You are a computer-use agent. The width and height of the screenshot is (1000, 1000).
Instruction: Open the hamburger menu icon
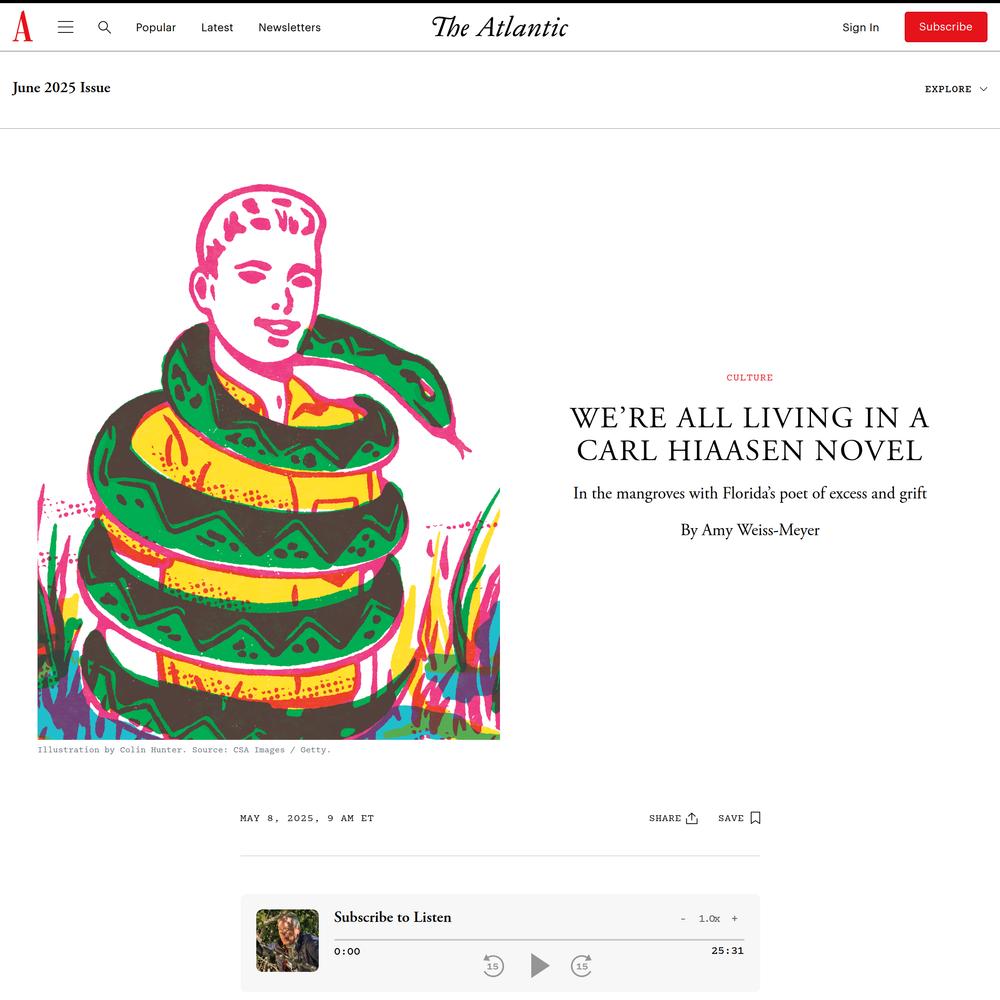(66, 27)
